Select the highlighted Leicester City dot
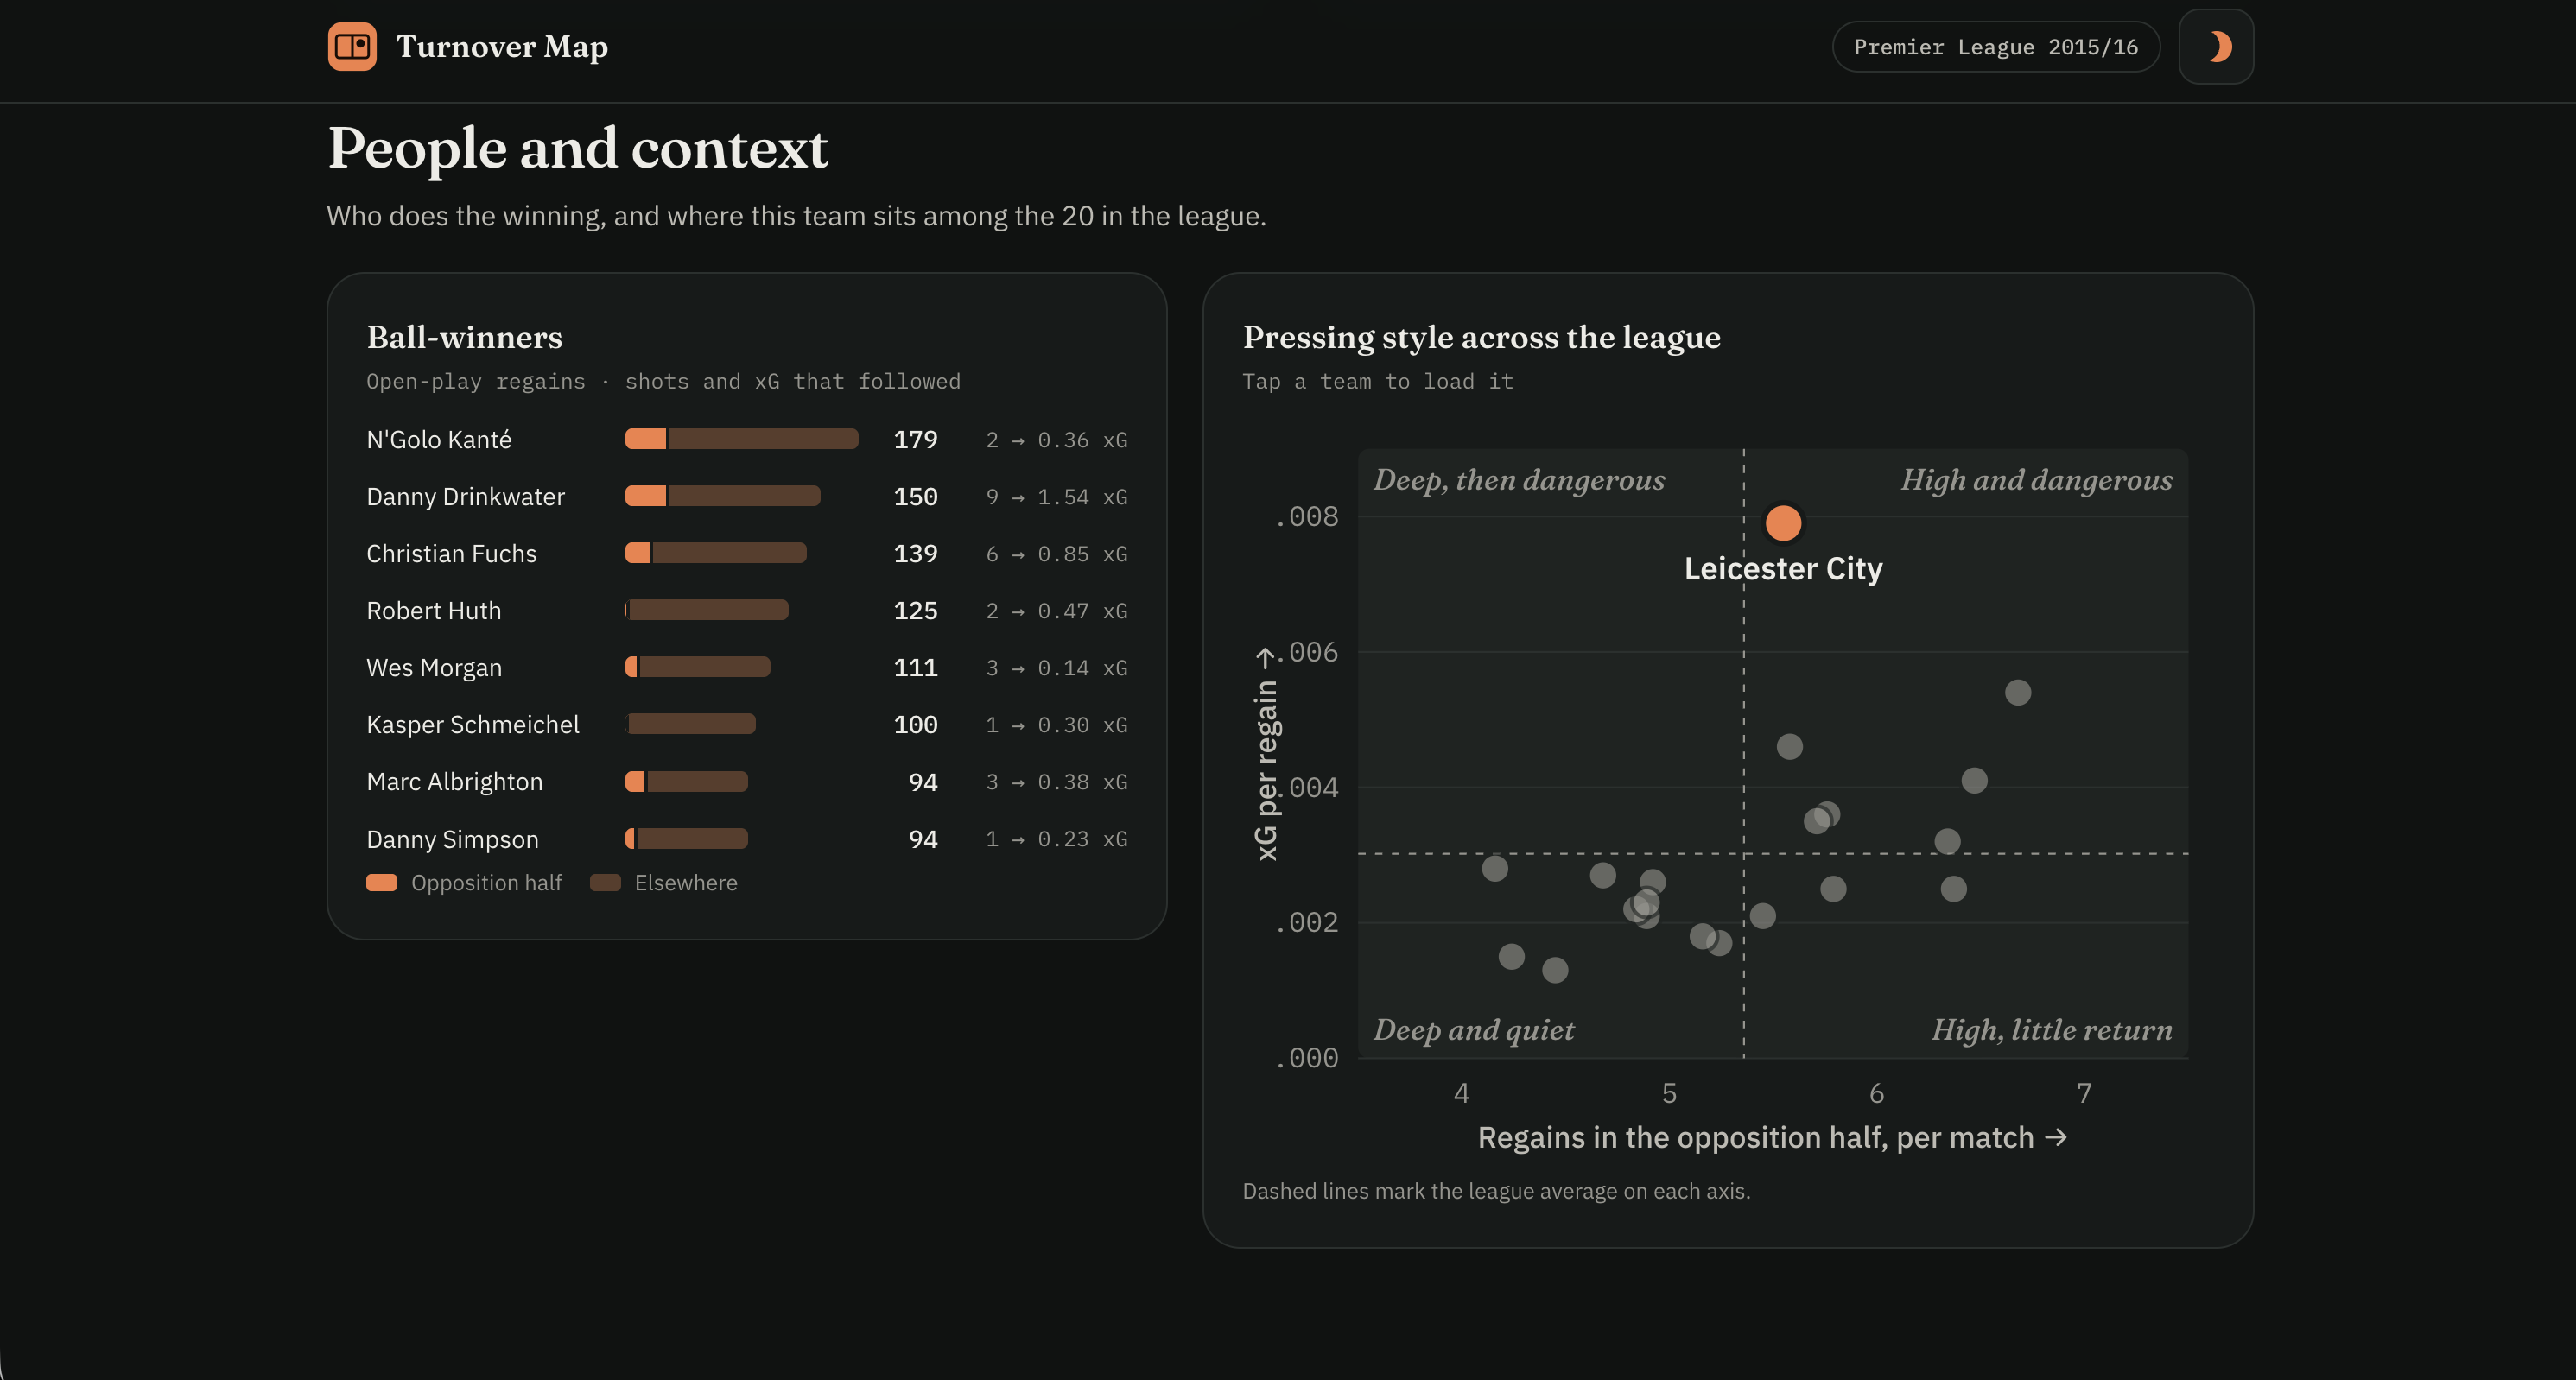Image resolution: width=2576 pixels, height=1380 pixels. click(1783, 523)
